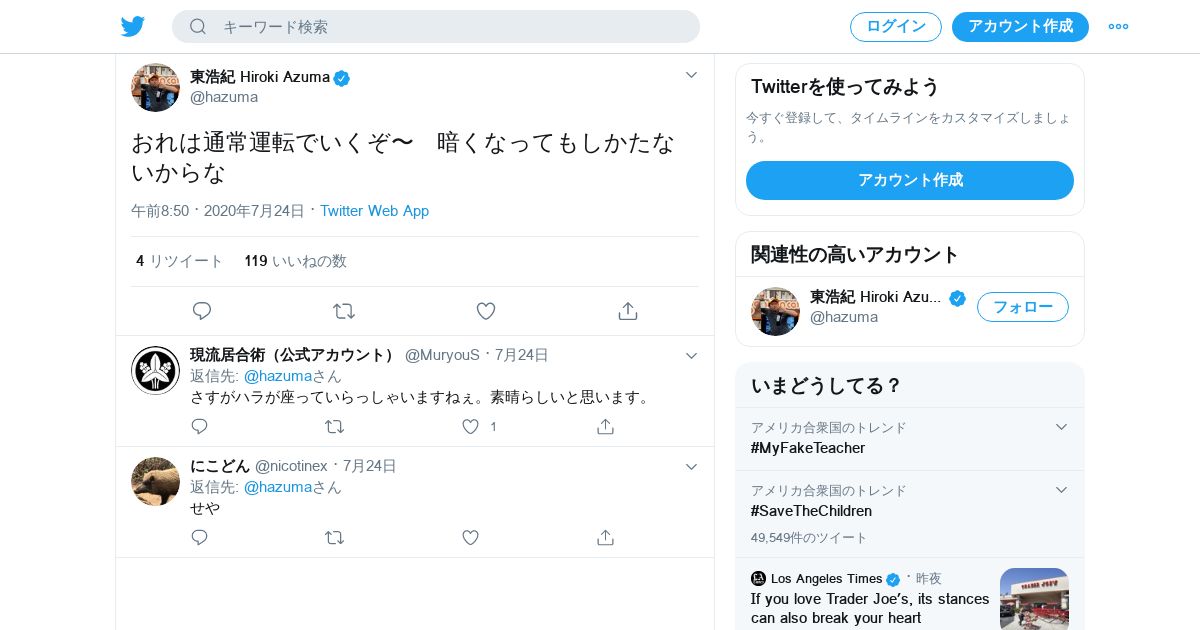Click the Twitter bird logo
The image size is (1200, 630).
click(133, 27)
